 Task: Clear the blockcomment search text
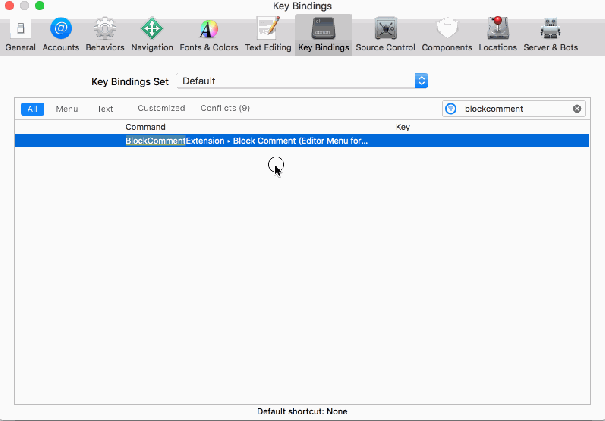click(x=577, y=108)
